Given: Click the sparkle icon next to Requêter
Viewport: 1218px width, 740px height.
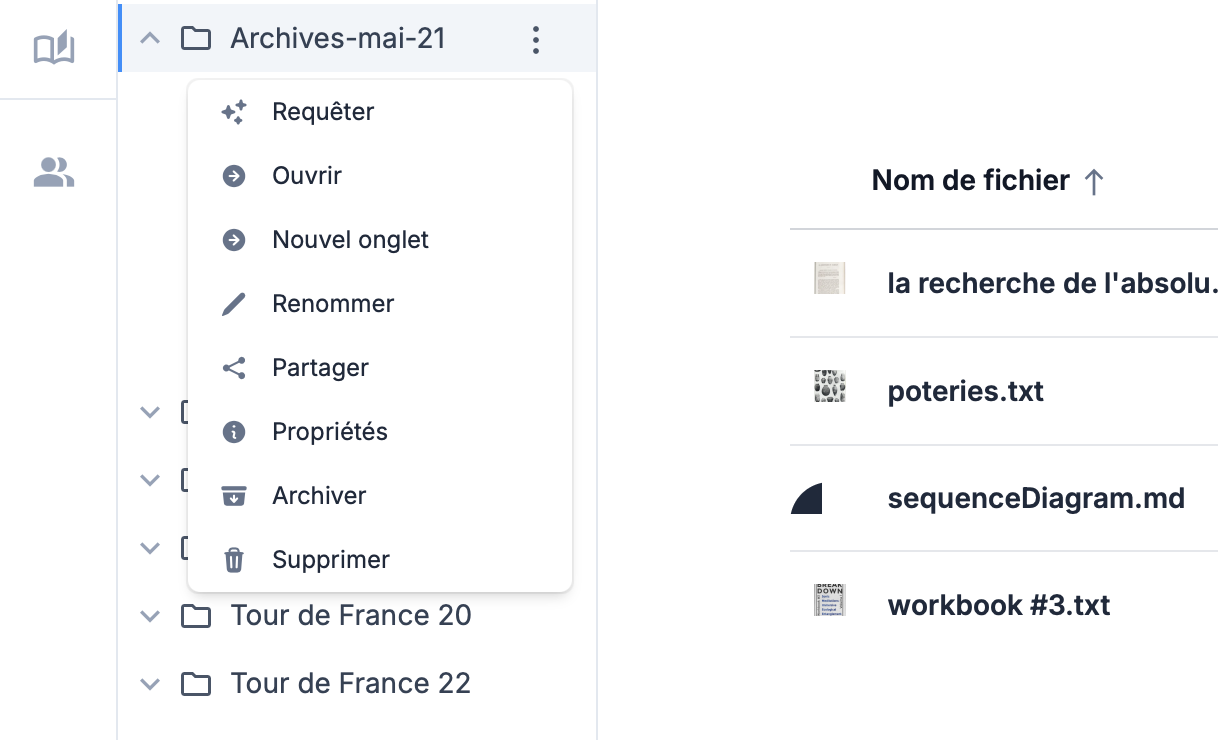Looking at the screenshot, I should [234, 112].
